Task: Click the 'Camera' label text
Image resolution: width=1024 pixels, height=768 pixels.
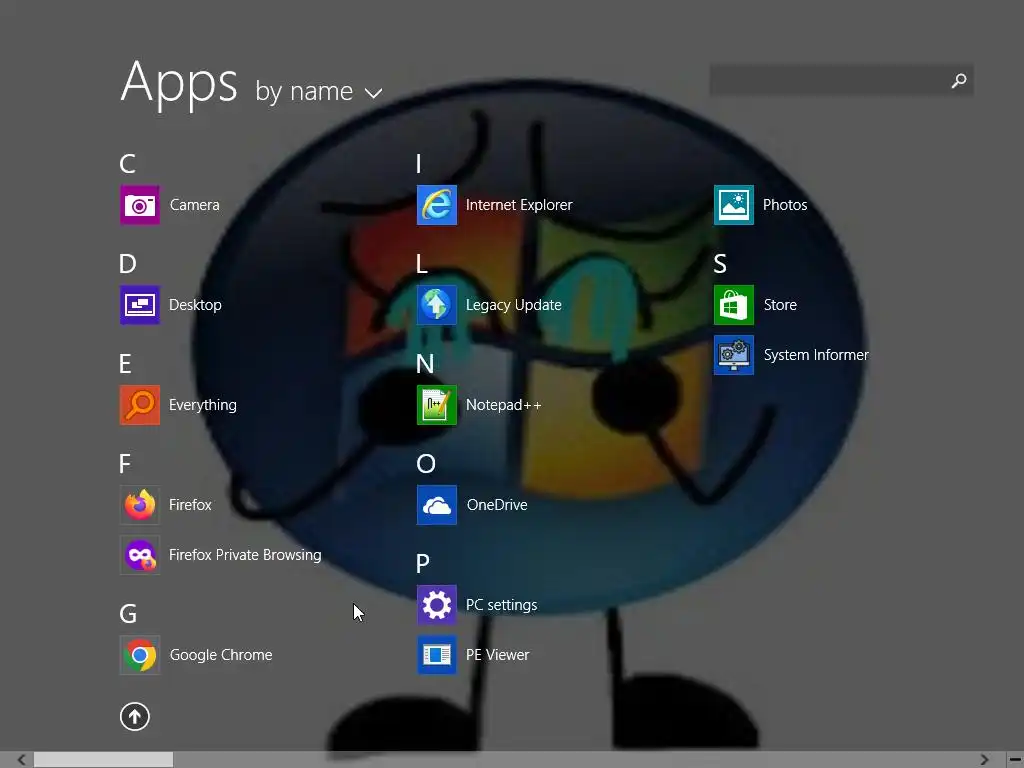Action: 195,205
